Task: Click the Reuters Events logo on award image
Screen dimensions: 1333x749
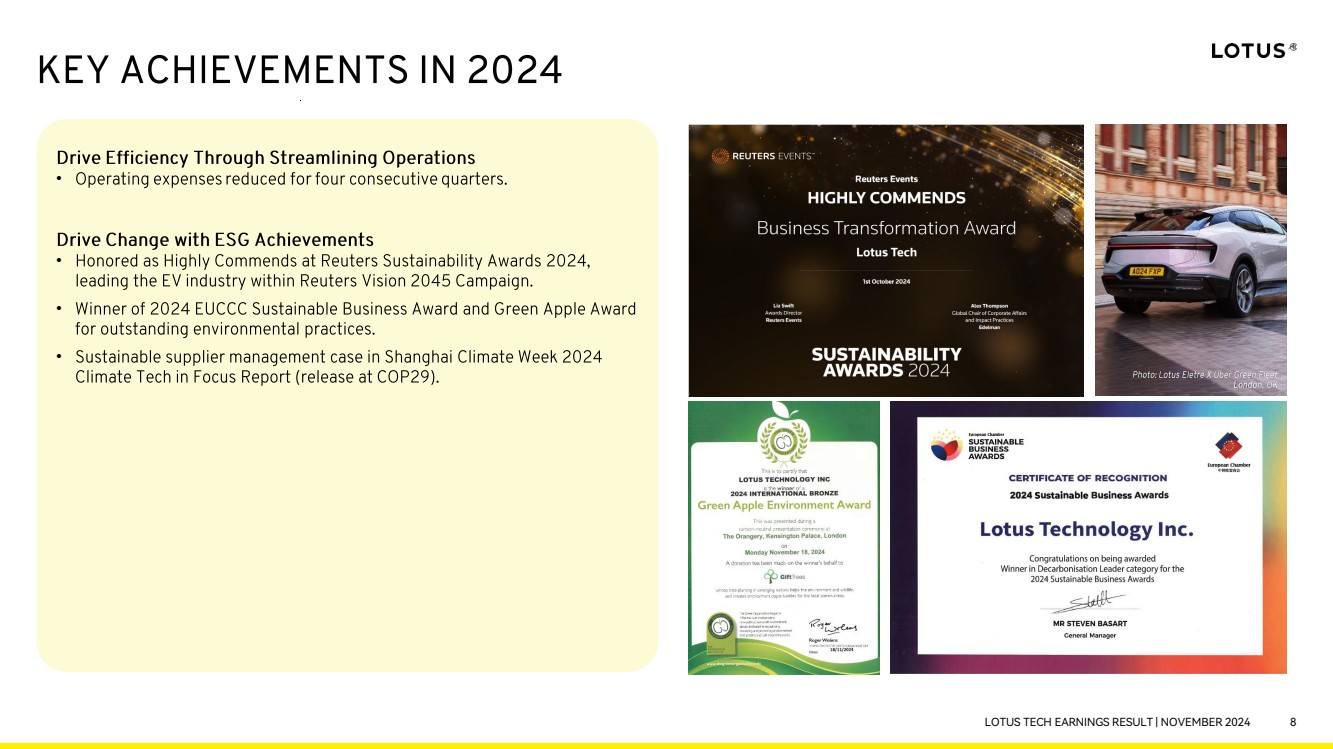Action: coord(762,156)
